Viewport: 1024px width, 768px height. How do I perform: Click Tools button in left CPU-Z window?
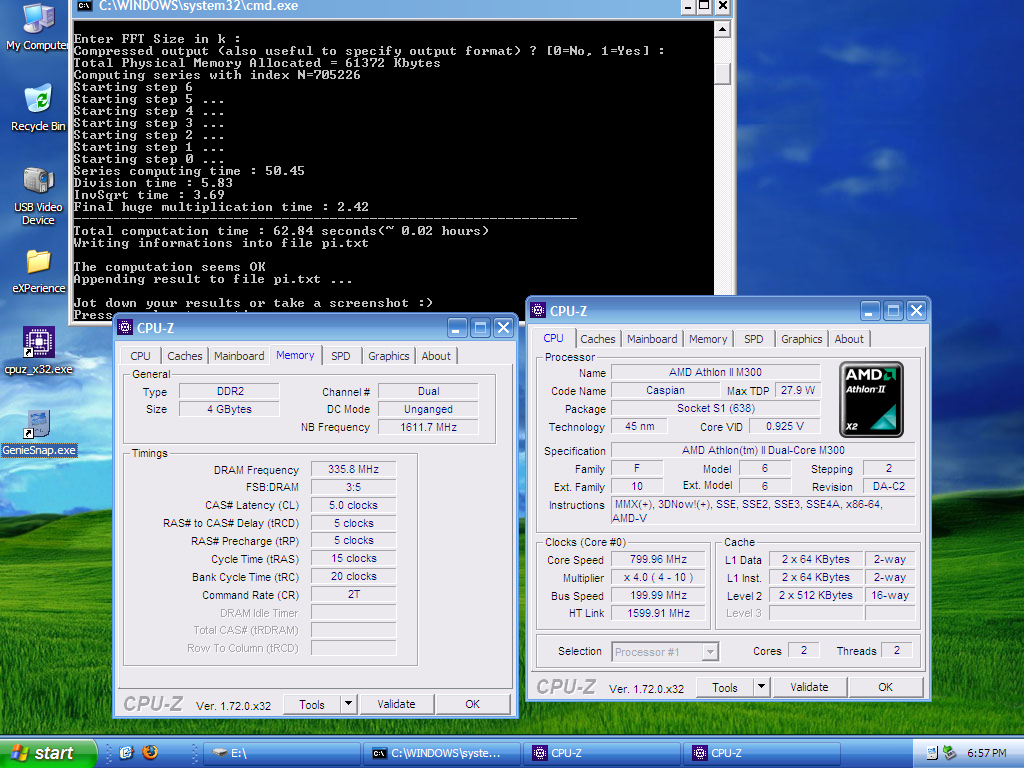[312, 705]
